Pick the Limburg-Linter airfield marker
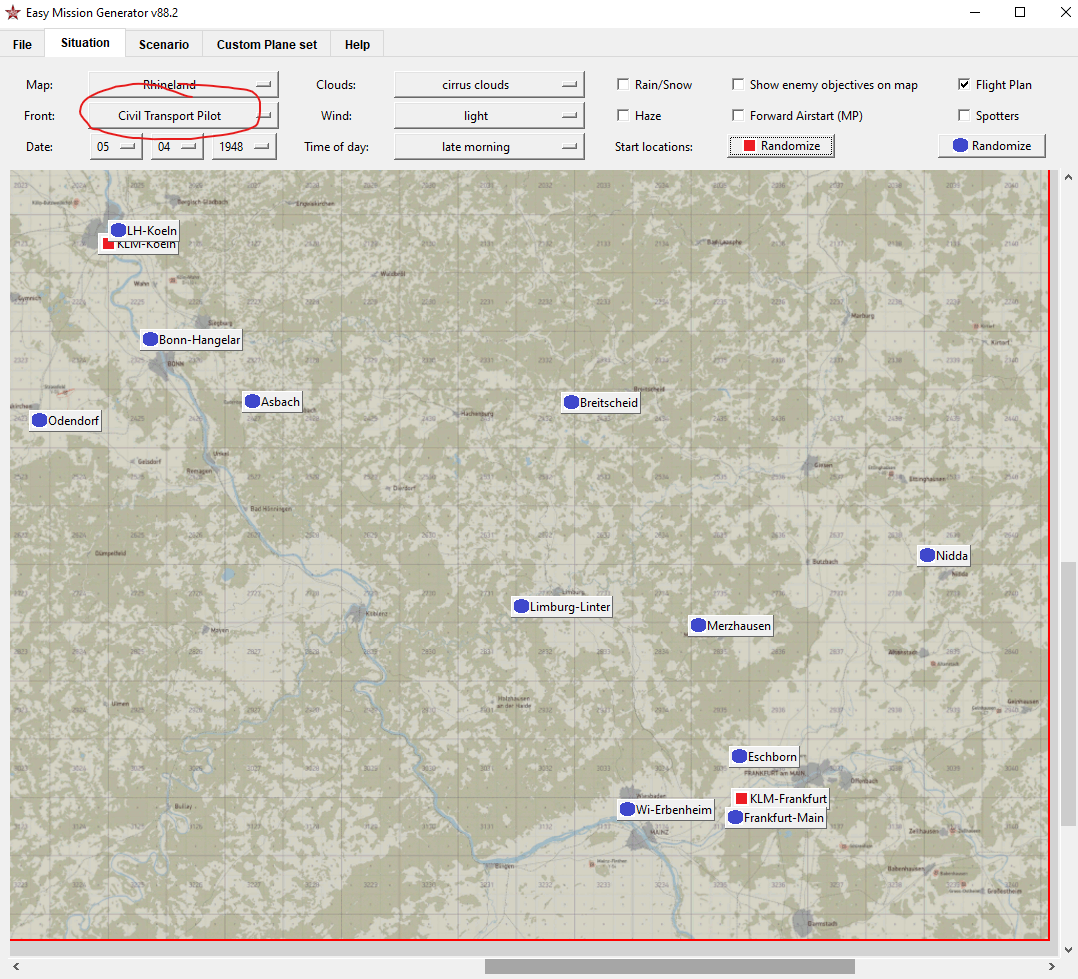 click(x=562, y=607)
